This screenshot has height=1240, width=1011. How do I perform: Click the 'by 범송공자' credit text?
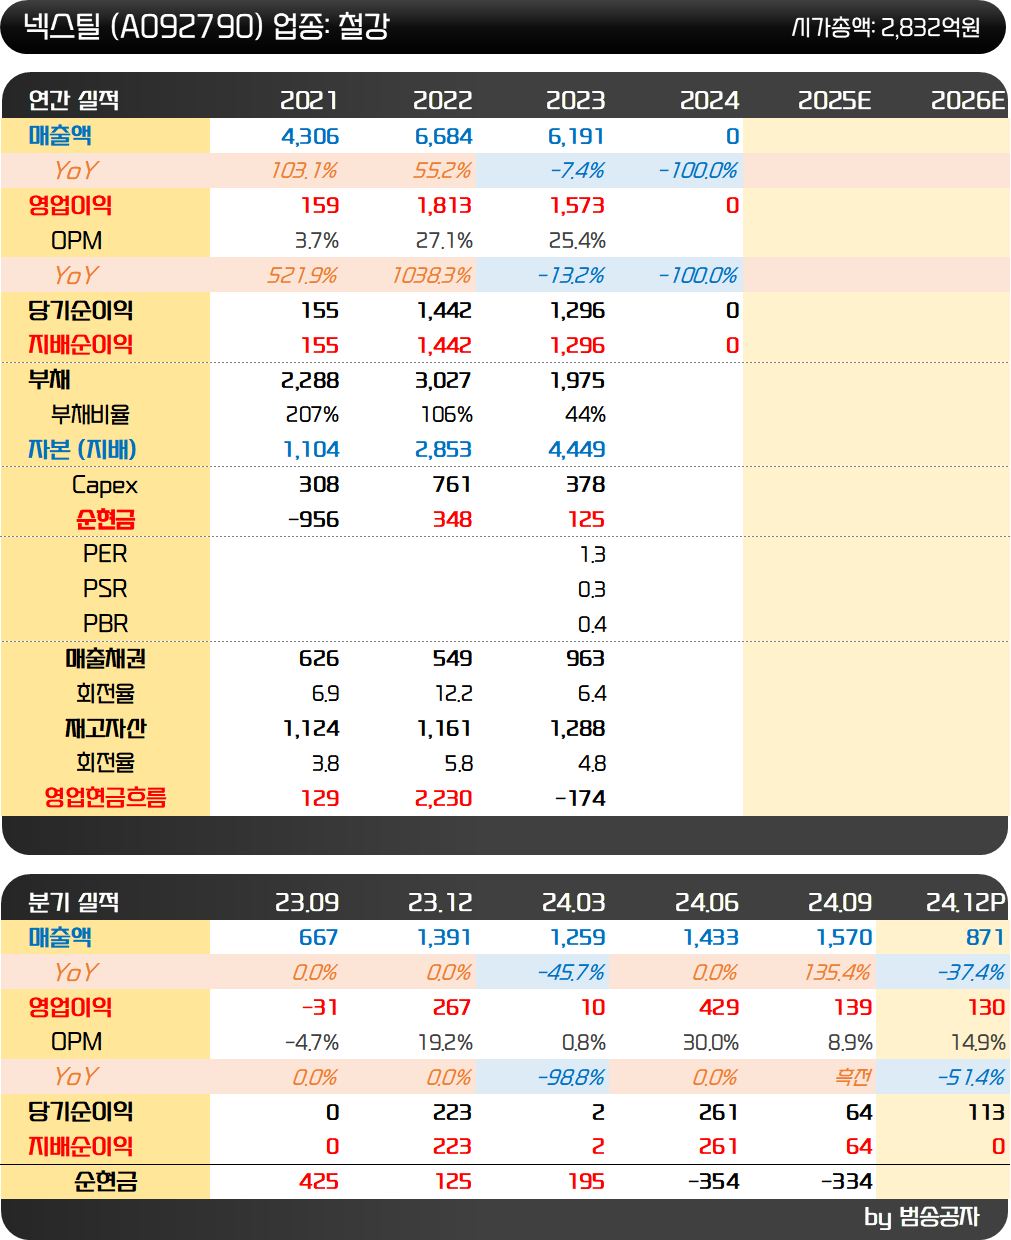(922, 1217)
